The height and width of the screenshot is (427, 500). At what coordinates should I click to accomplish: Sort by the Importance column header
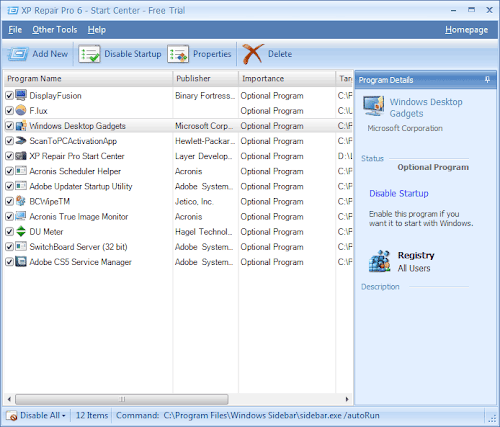[287, 79]
